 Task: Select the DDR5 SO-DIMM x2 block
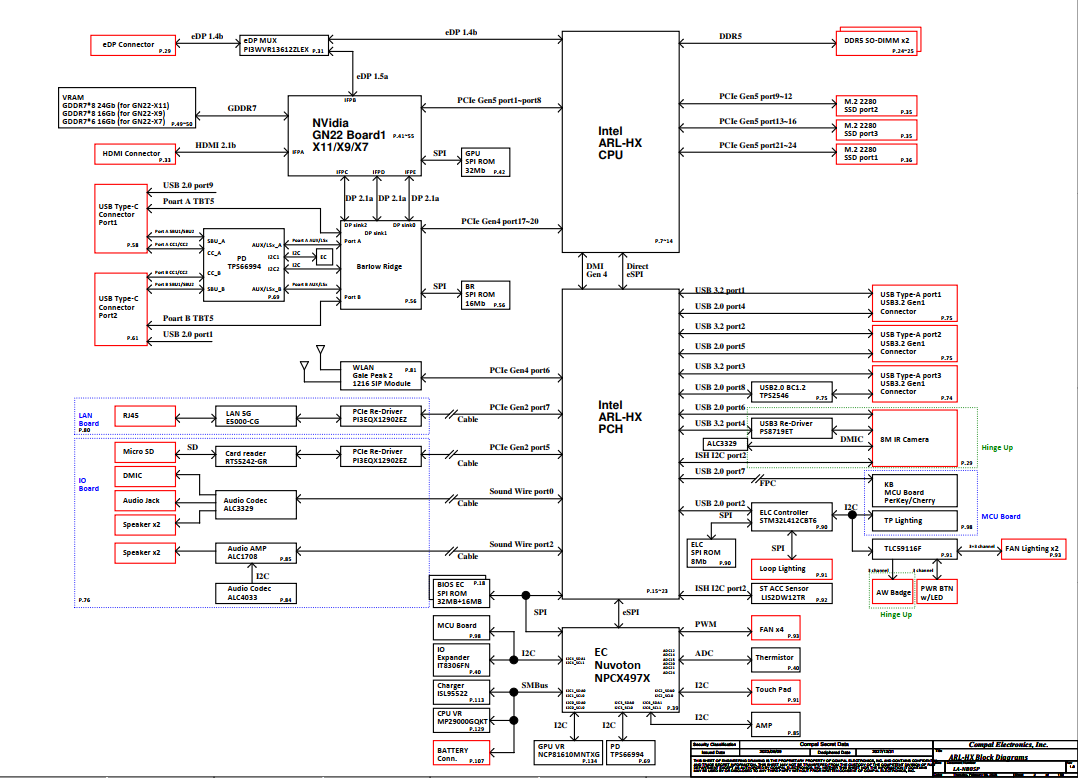pos(876,40)
